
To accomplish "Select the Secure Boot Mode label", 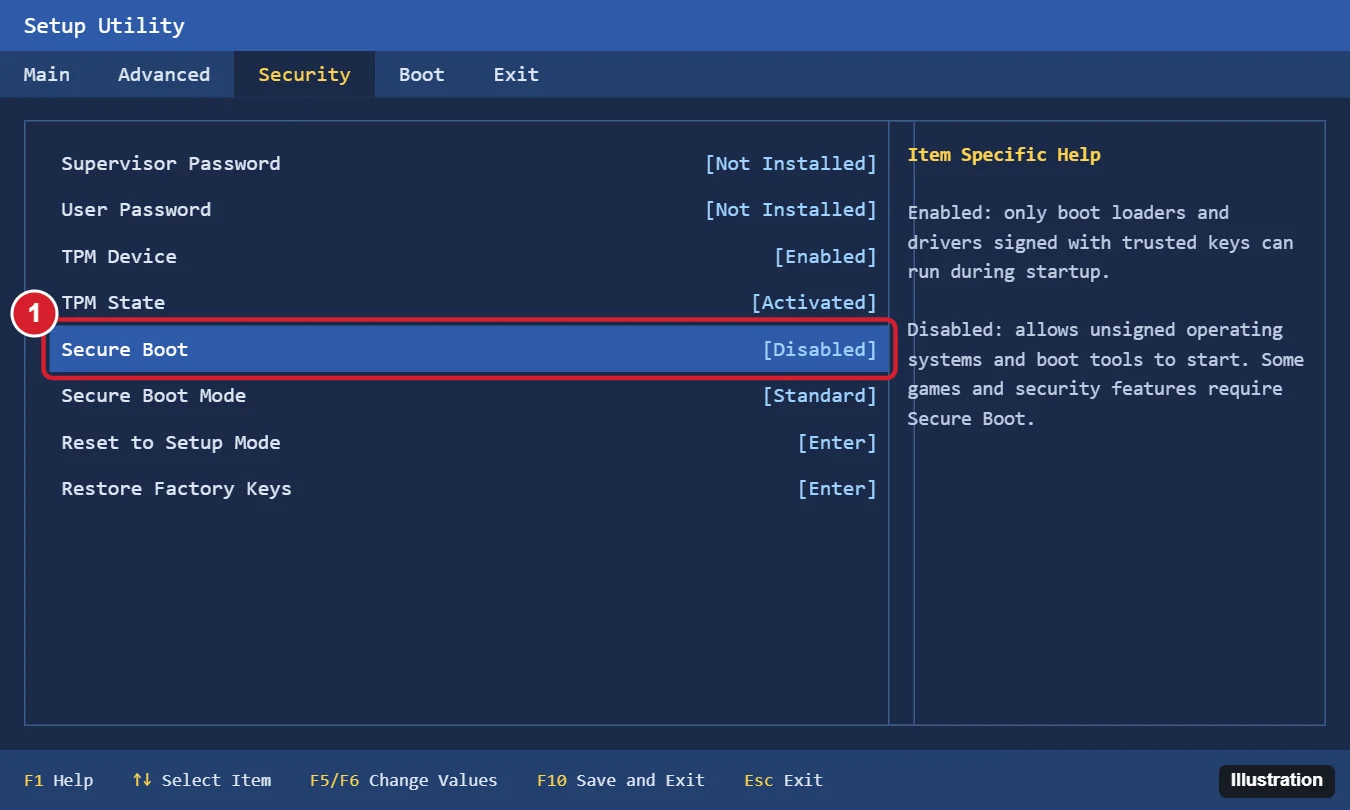I will pyautogui.click(x=154, y=396).
